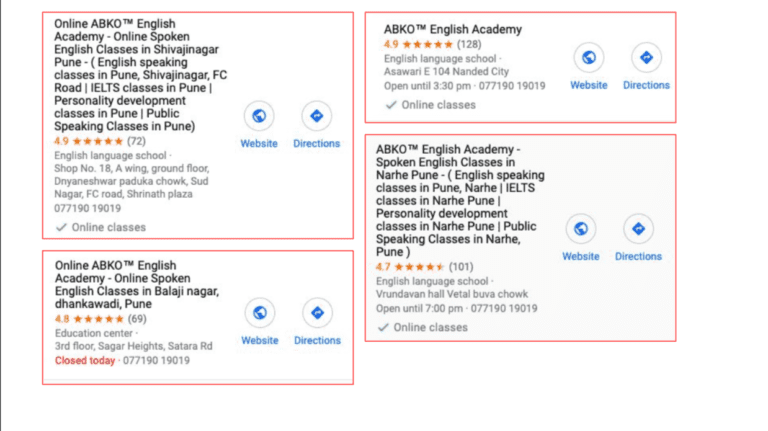The width and height of the screenshot is (768, 431).
Task: Click Directions icon for Shivajinagar listing
Action: click(316, 116)
